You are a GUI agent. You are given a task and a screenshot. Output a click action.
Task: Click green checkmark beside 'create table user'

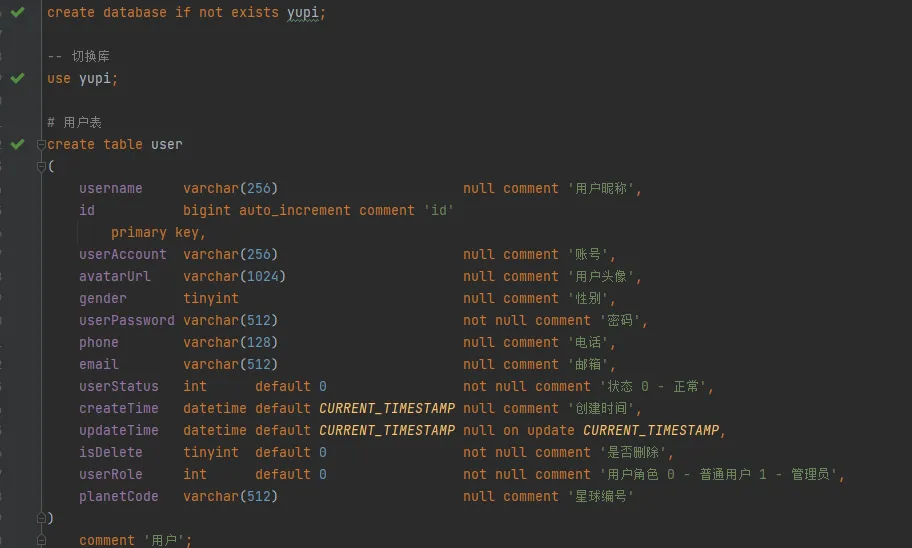(17, 144)
